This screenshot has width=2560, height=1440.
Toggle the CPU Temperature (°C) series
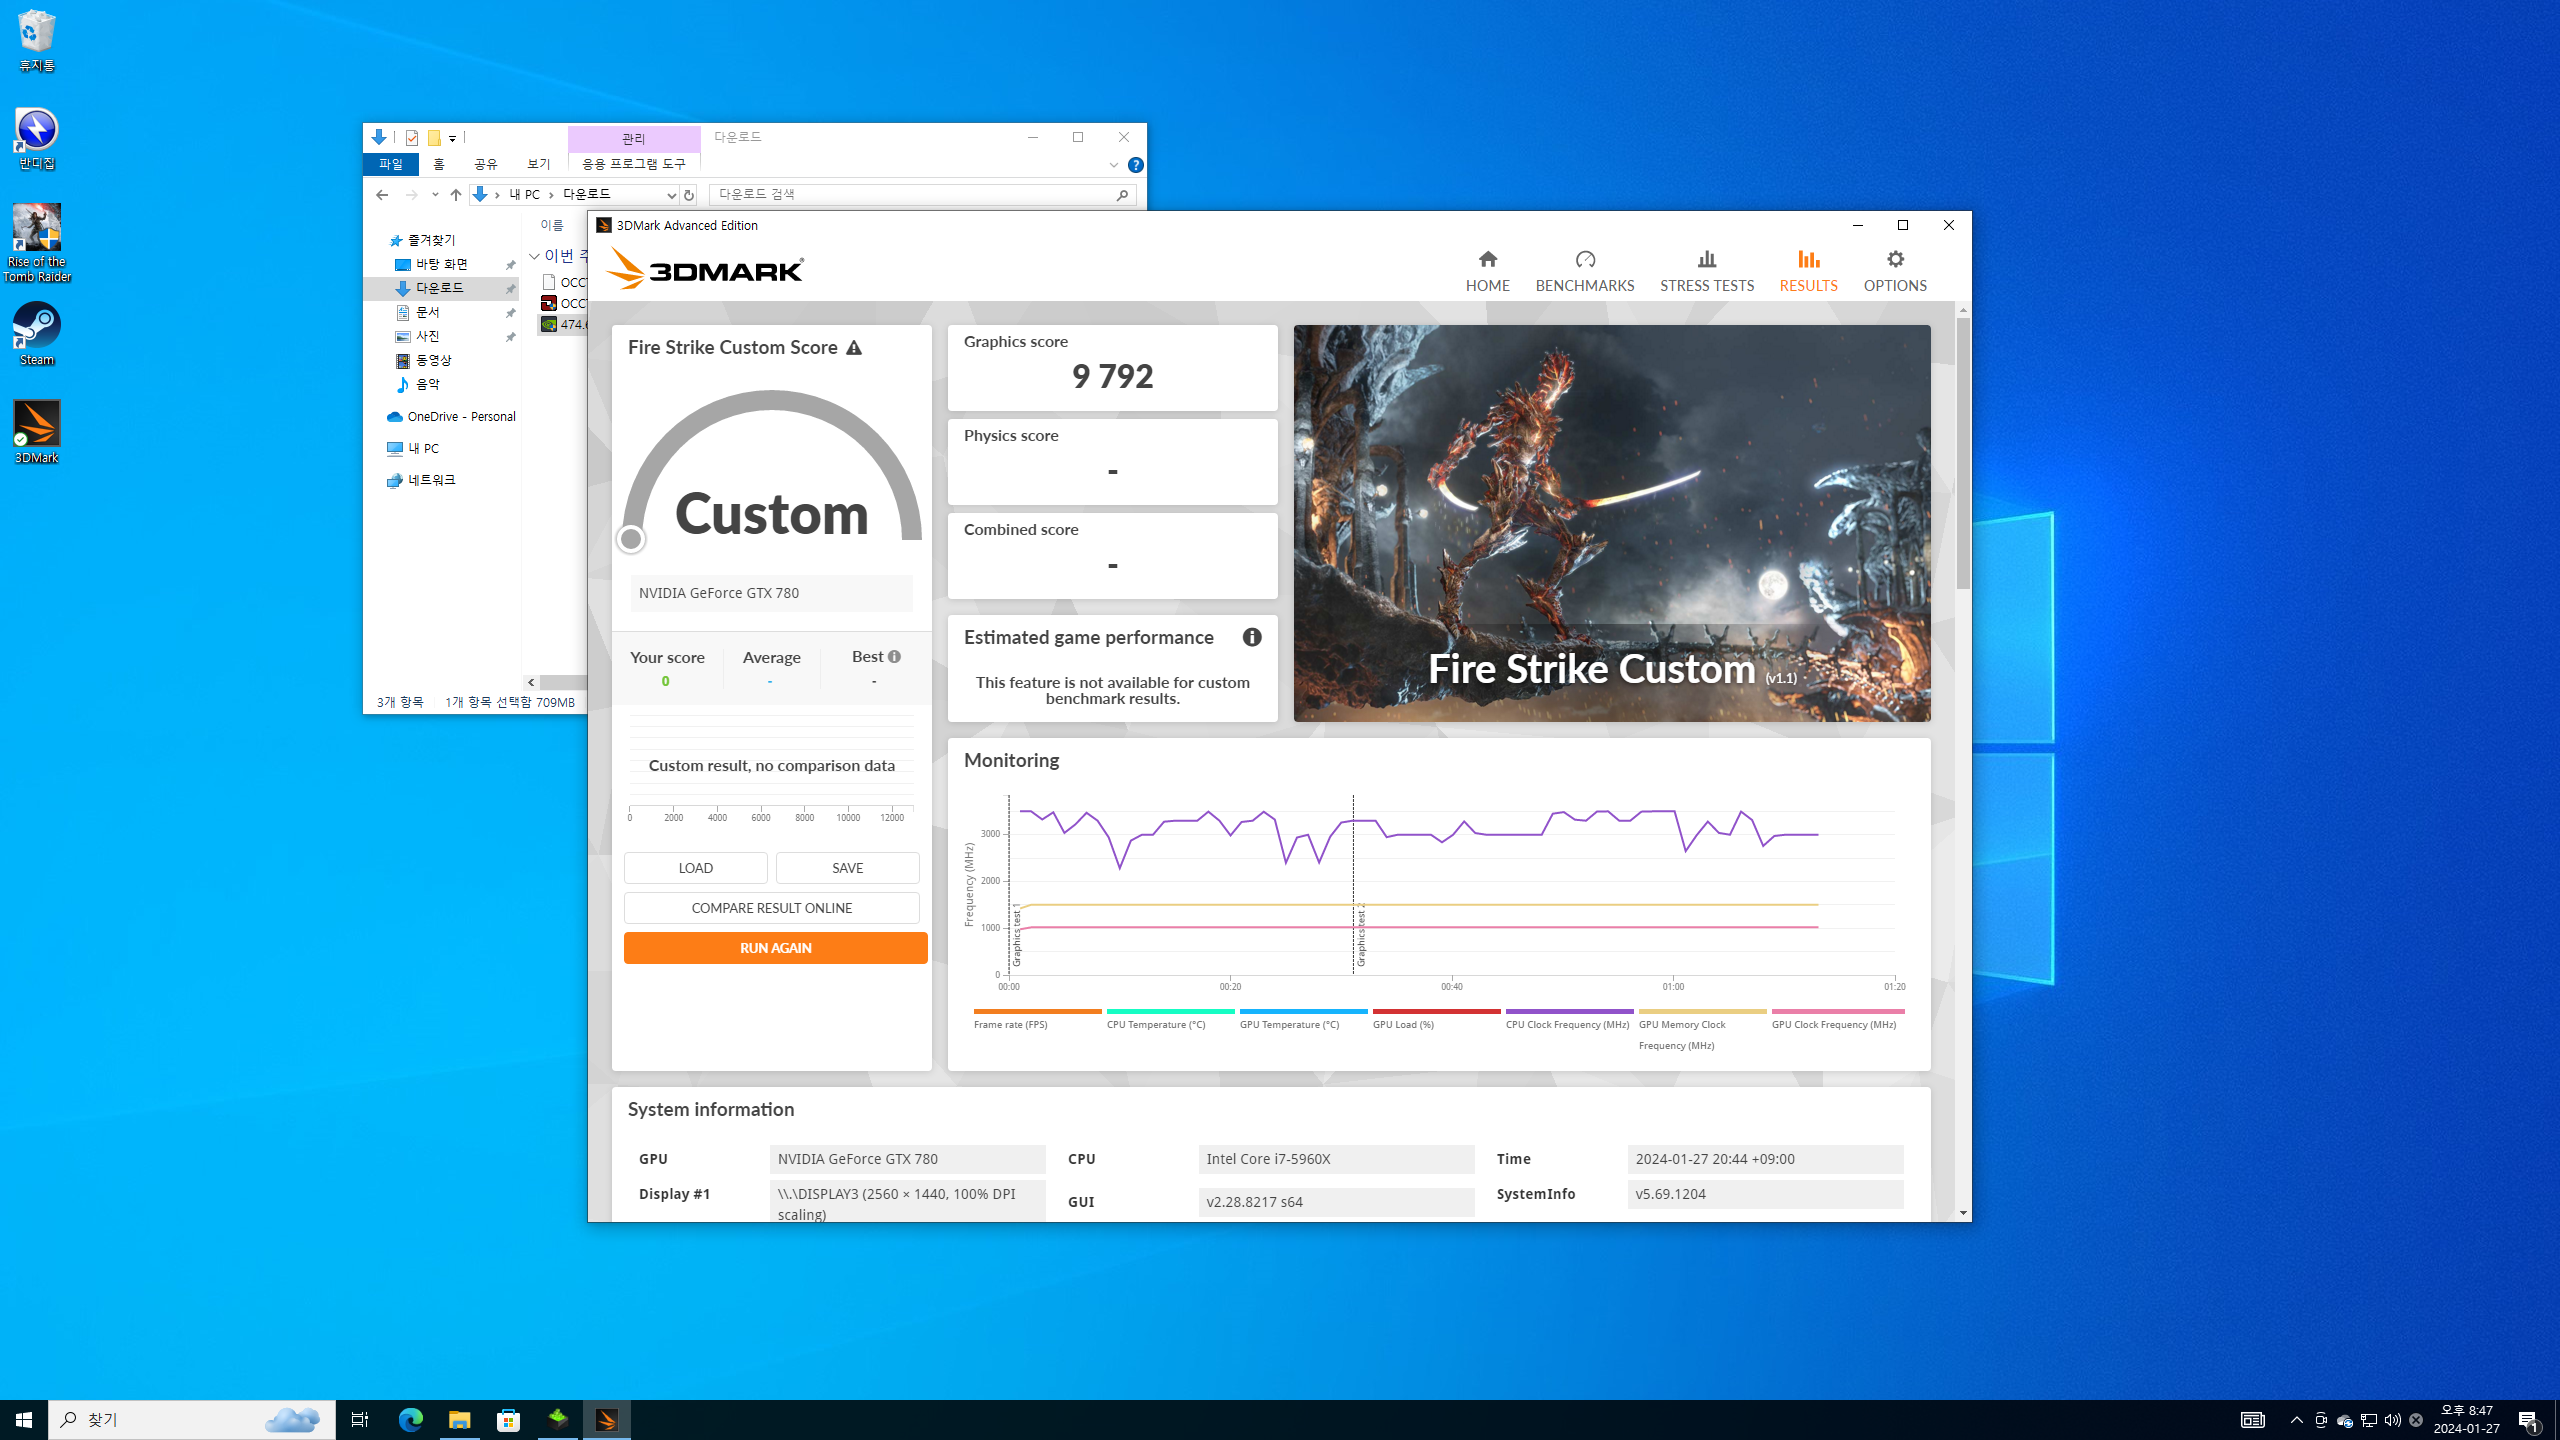click(1170, 1019)
